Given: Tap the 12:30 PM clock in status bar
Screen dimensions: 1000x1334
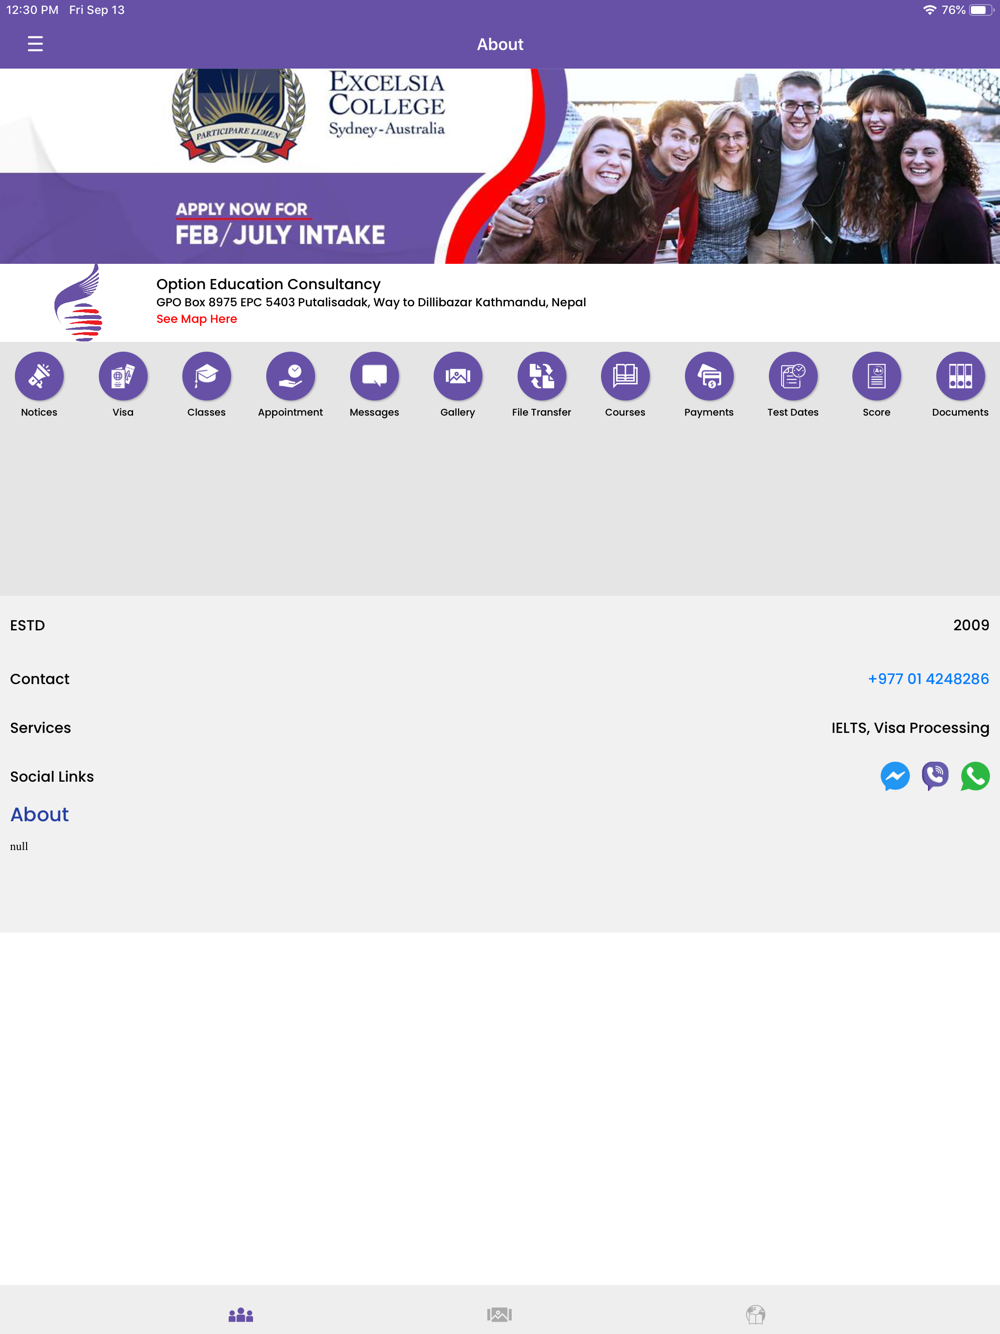Looking at the screenshot, I should (x=32, y=10).
